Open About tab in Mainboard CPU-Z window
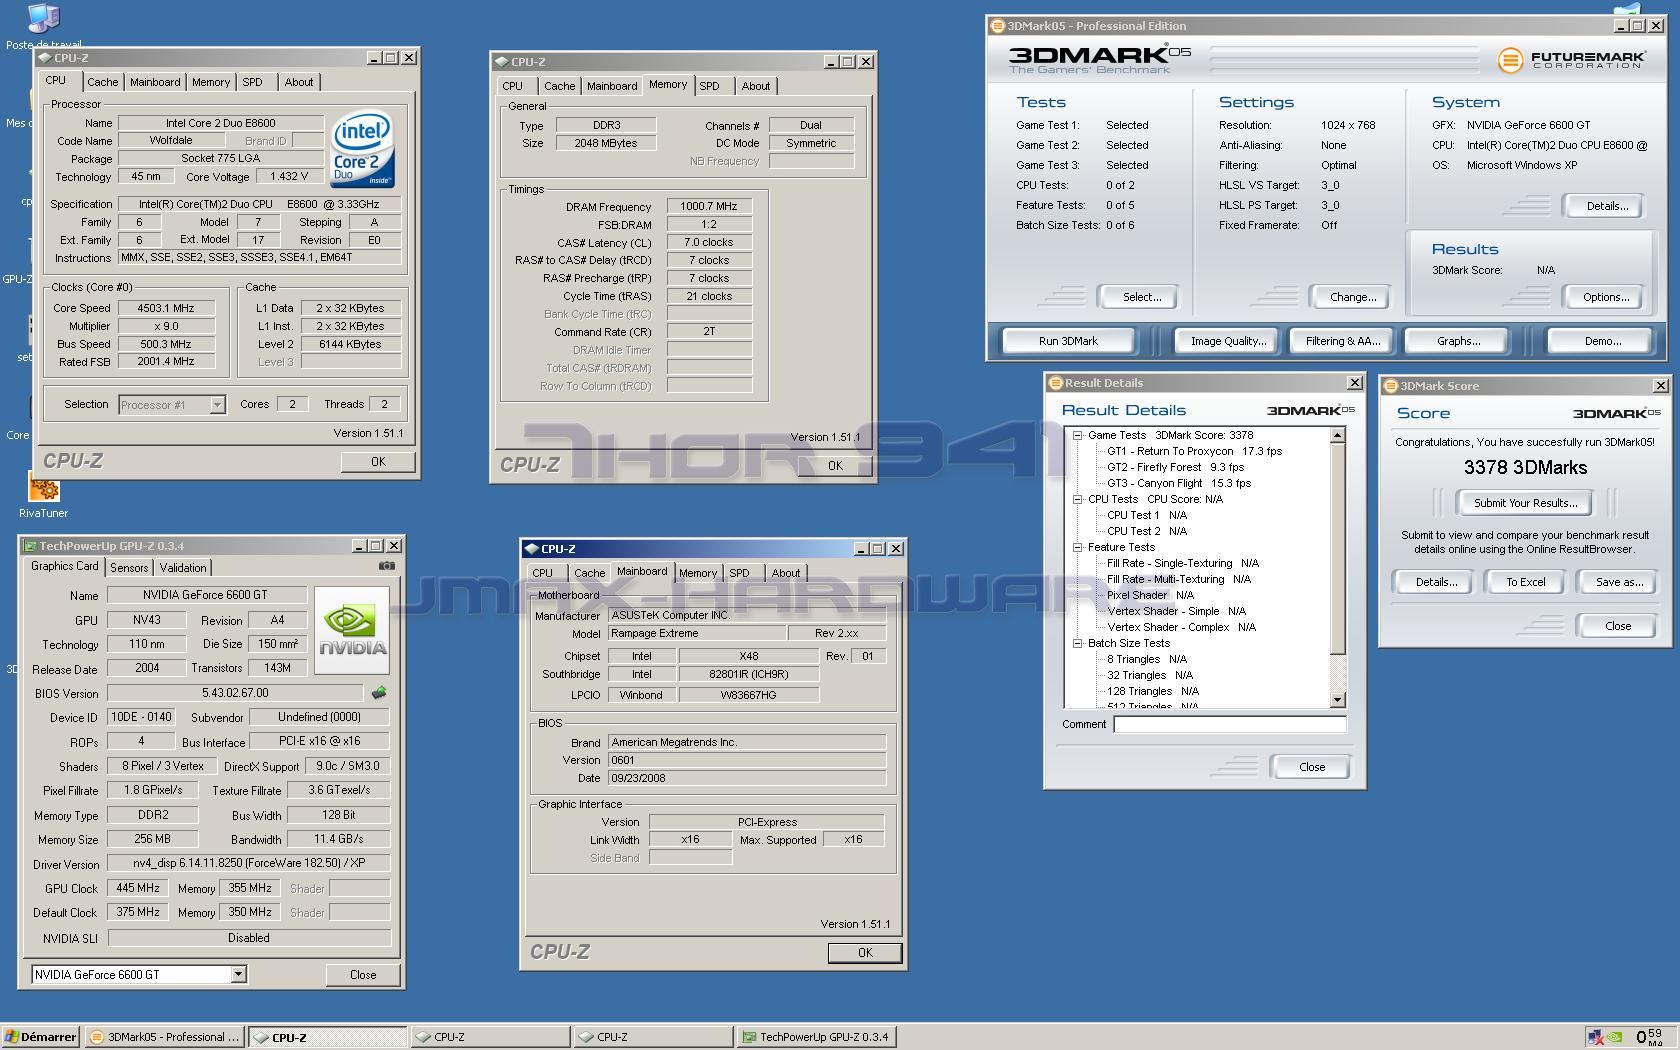The height and width of the screenshot is (1050, 1680). (785, 573)
